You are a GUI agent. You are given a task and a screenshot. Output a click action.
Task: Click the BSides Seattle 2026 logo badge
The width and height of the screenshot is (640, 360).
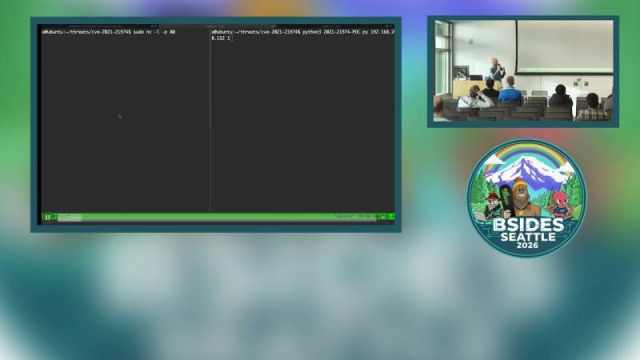pos(527,198)
